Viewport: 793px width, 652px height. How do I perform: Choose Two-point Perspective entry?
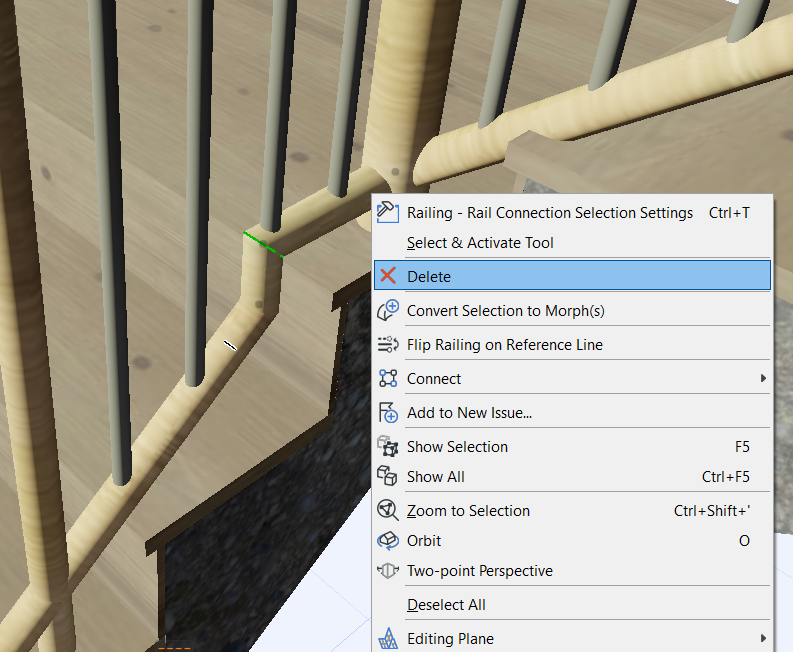point(572,571)
